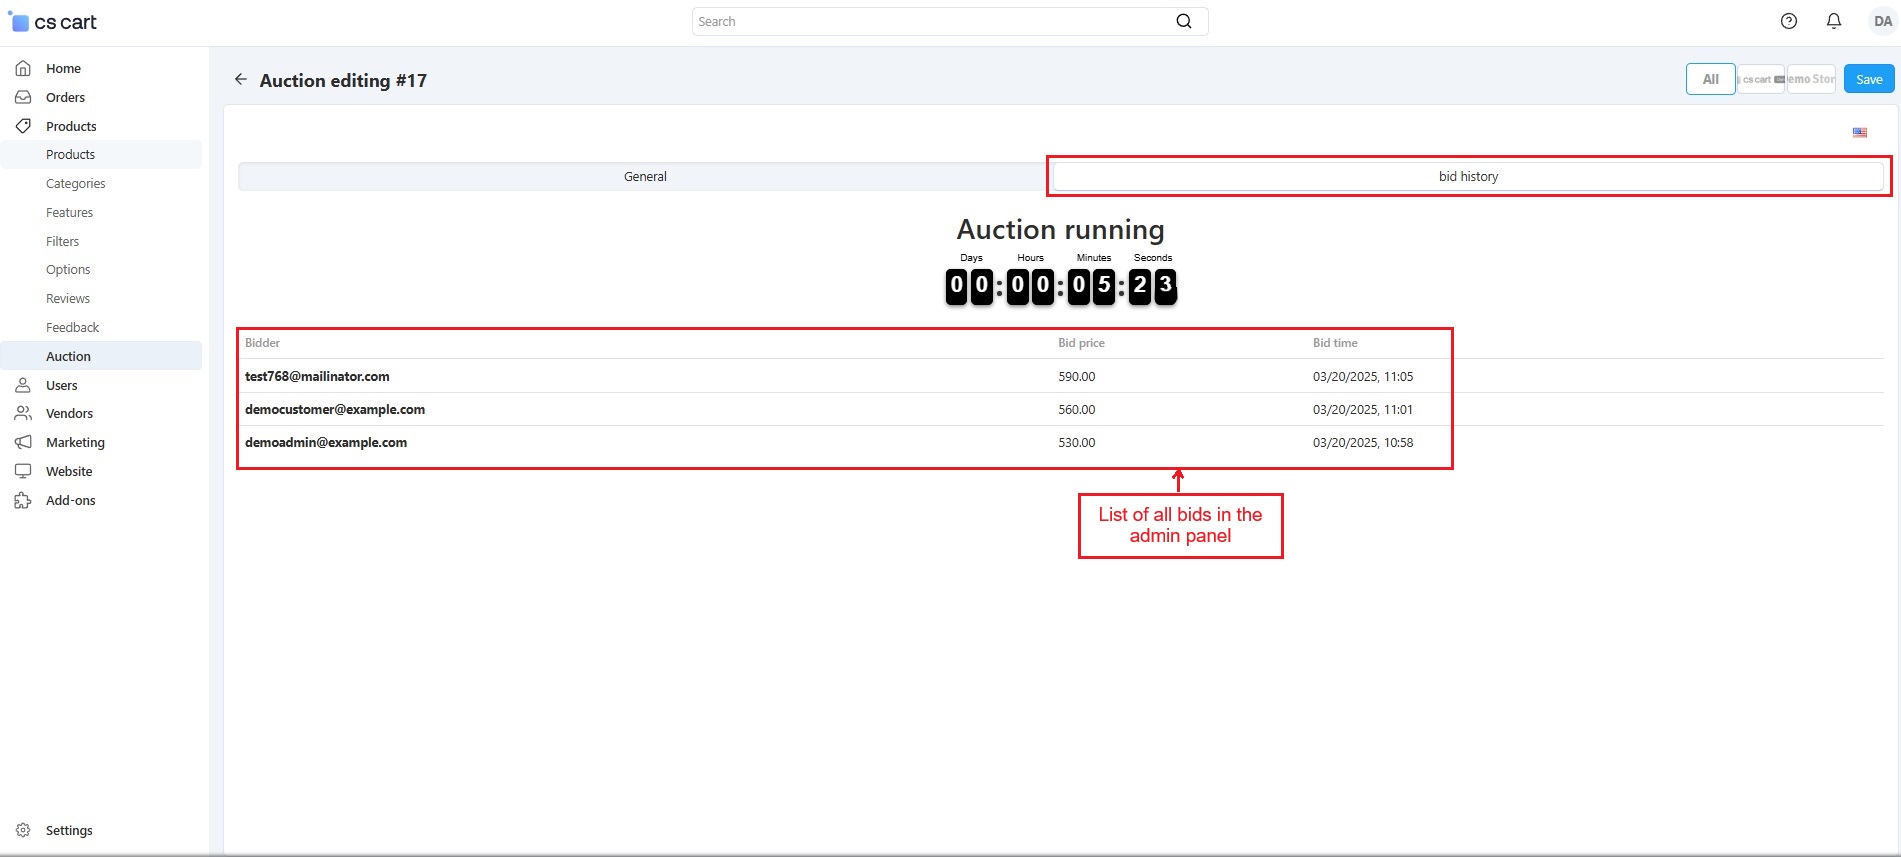Open the Categories sidebar item
The height and width of the screenshot is (857, 1901).
[x=75, y=184]
